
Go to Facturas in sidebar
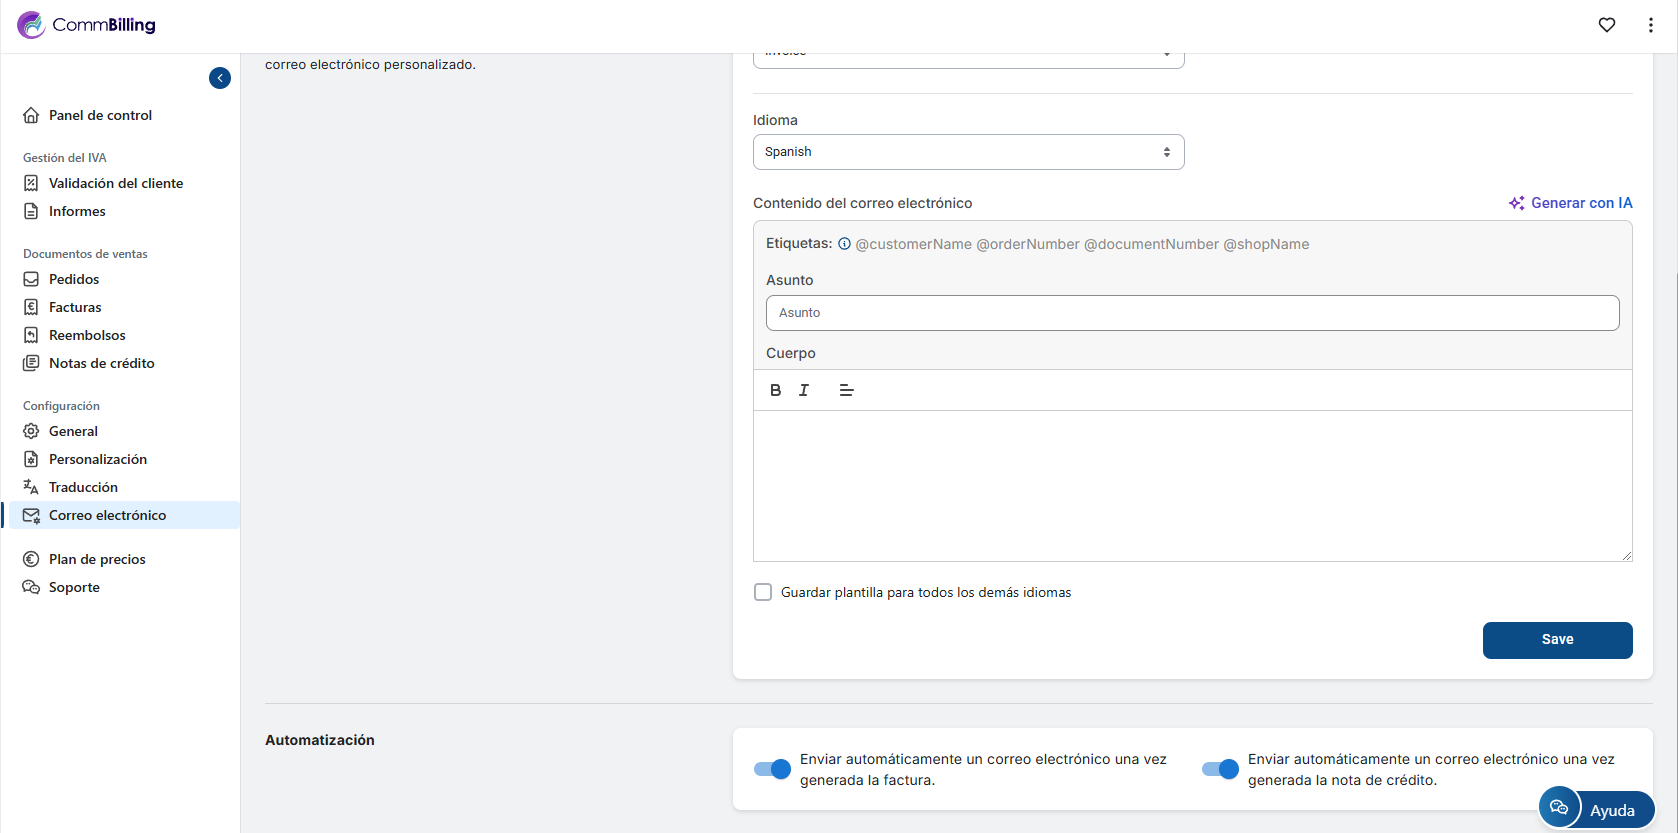tap(75, 307)
